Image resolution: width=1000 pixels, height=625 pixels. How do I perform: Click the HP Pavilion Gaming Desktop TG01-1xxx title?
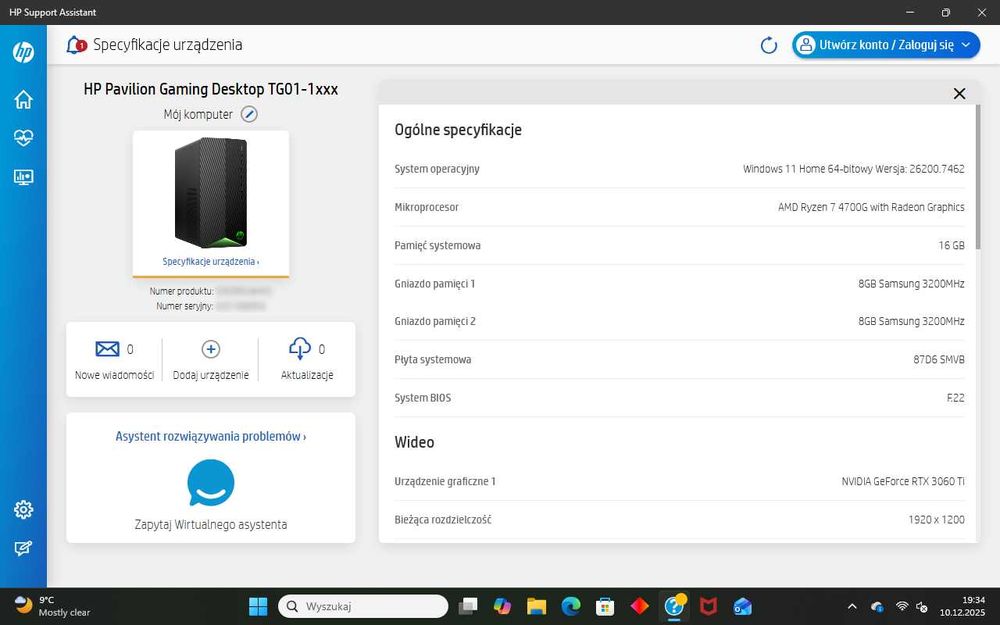tap(210, 89)
